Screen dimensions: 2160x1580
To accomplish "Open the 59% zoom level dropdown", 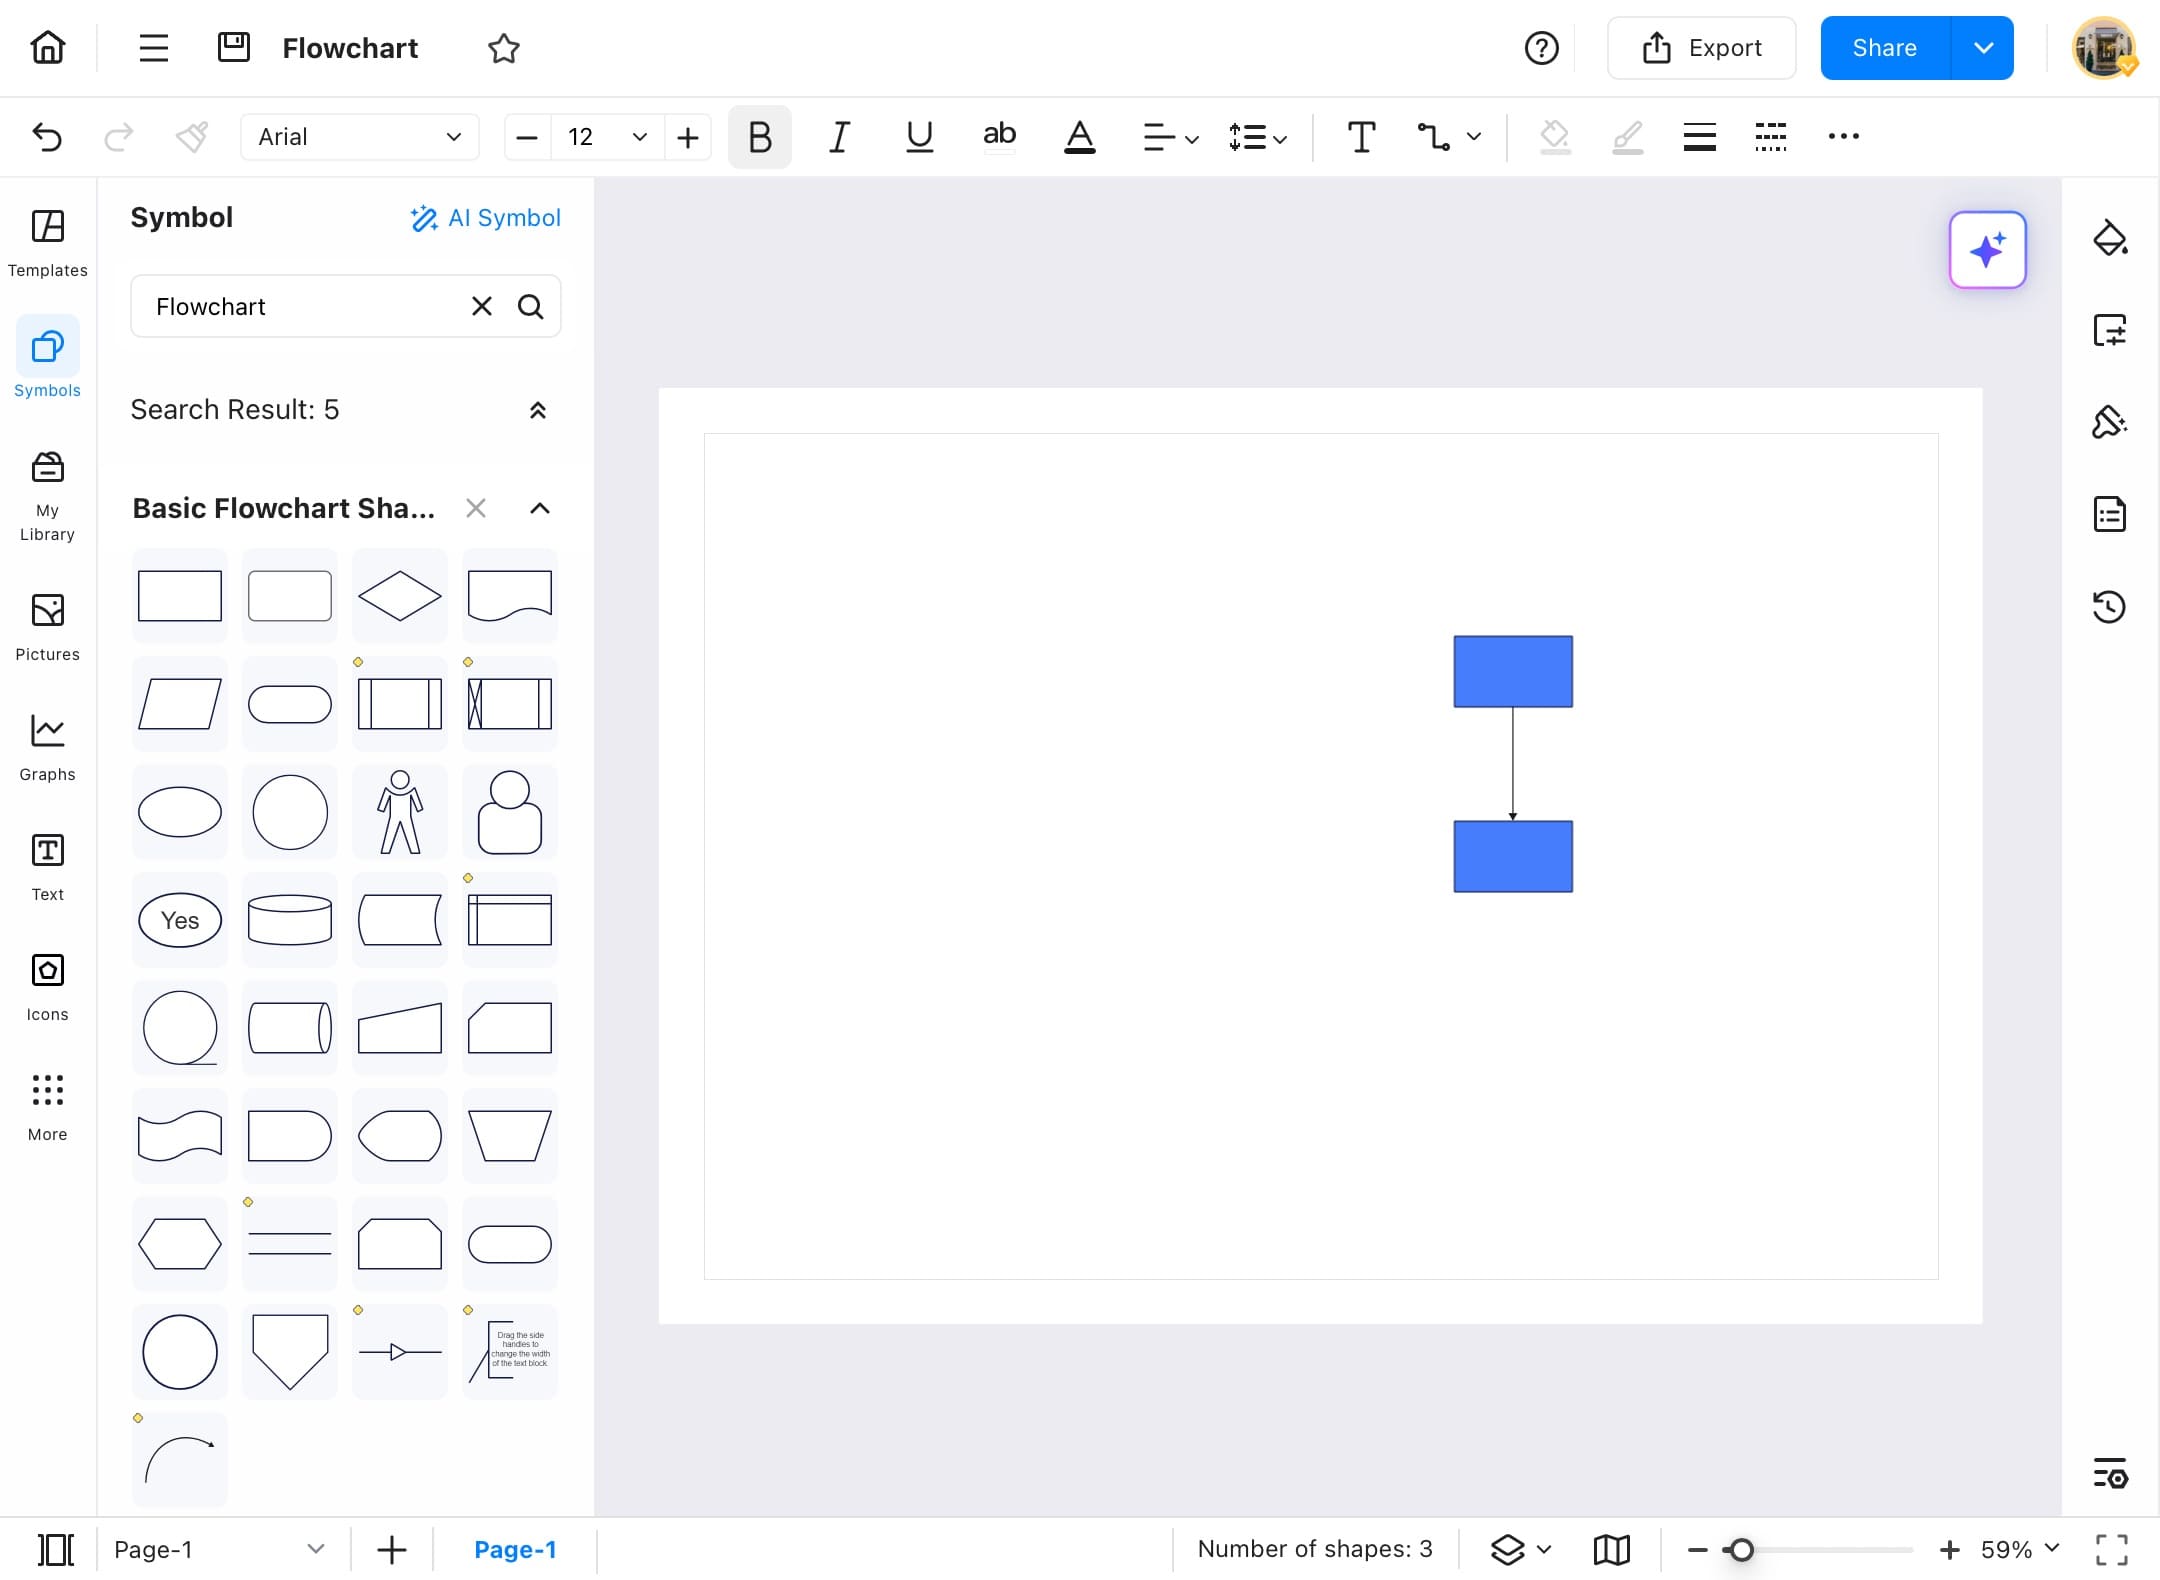I will click(2021, 1549).
